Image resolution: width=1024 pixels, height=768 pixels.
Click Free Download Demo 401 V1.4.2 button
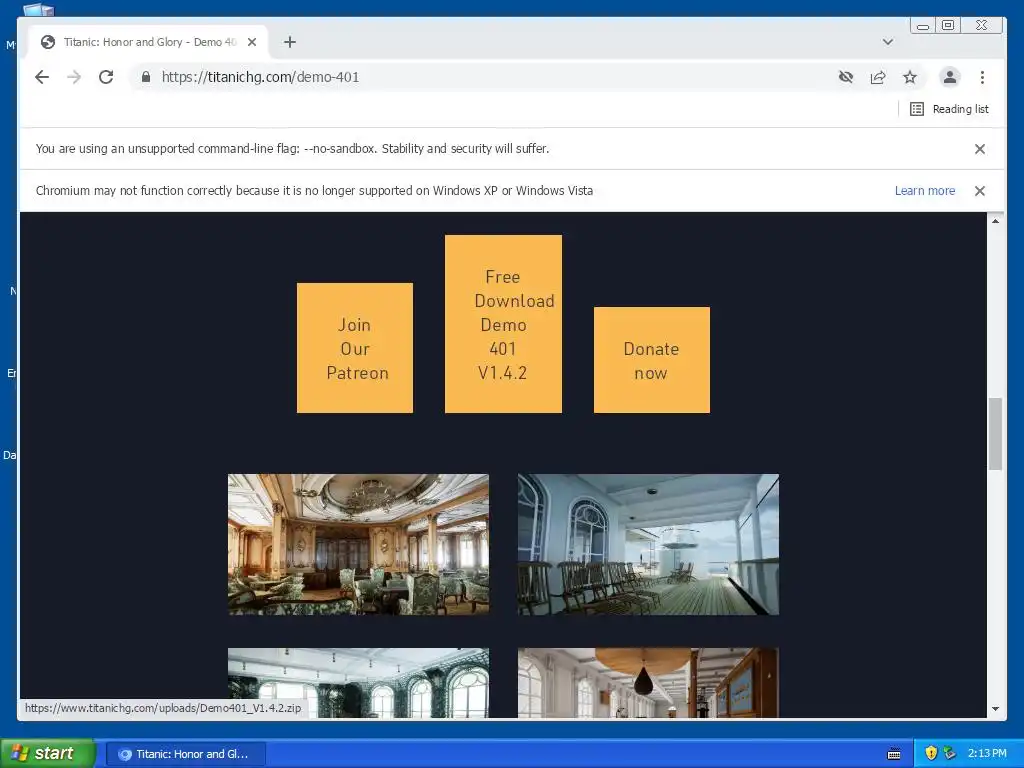[x=503, y=324]
